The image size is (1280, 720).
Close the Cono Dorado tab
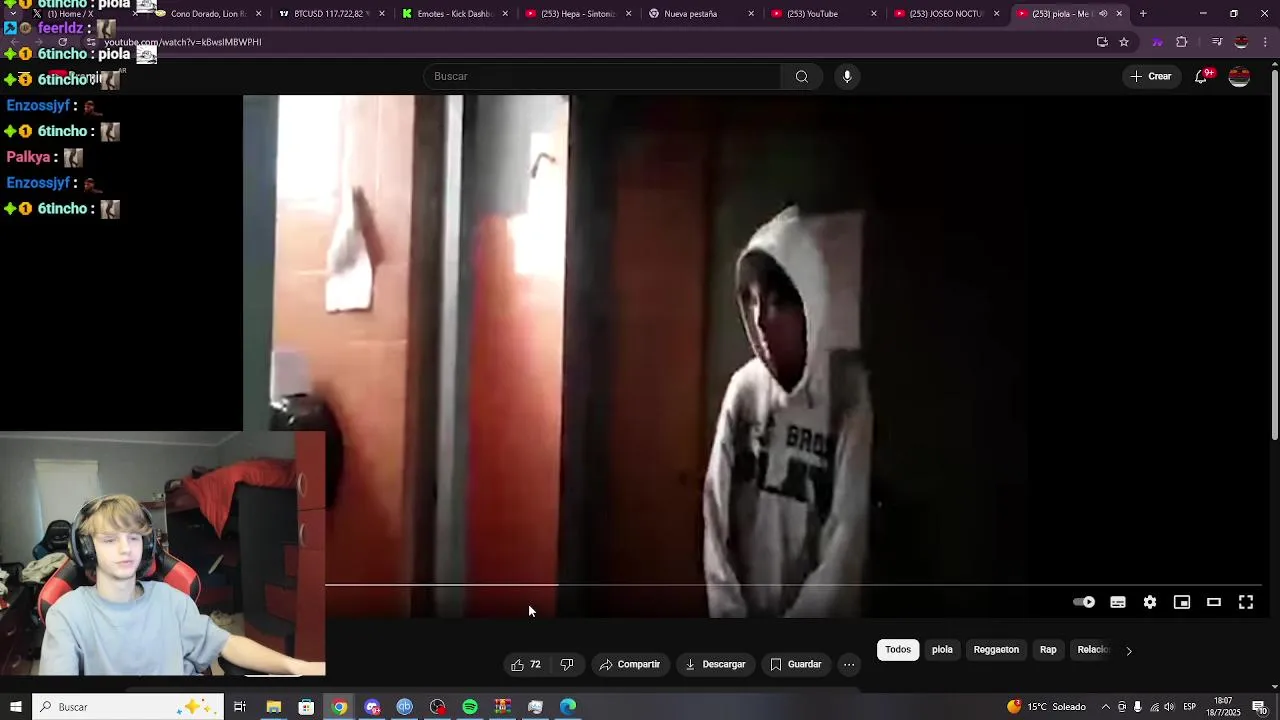(259, 14)
